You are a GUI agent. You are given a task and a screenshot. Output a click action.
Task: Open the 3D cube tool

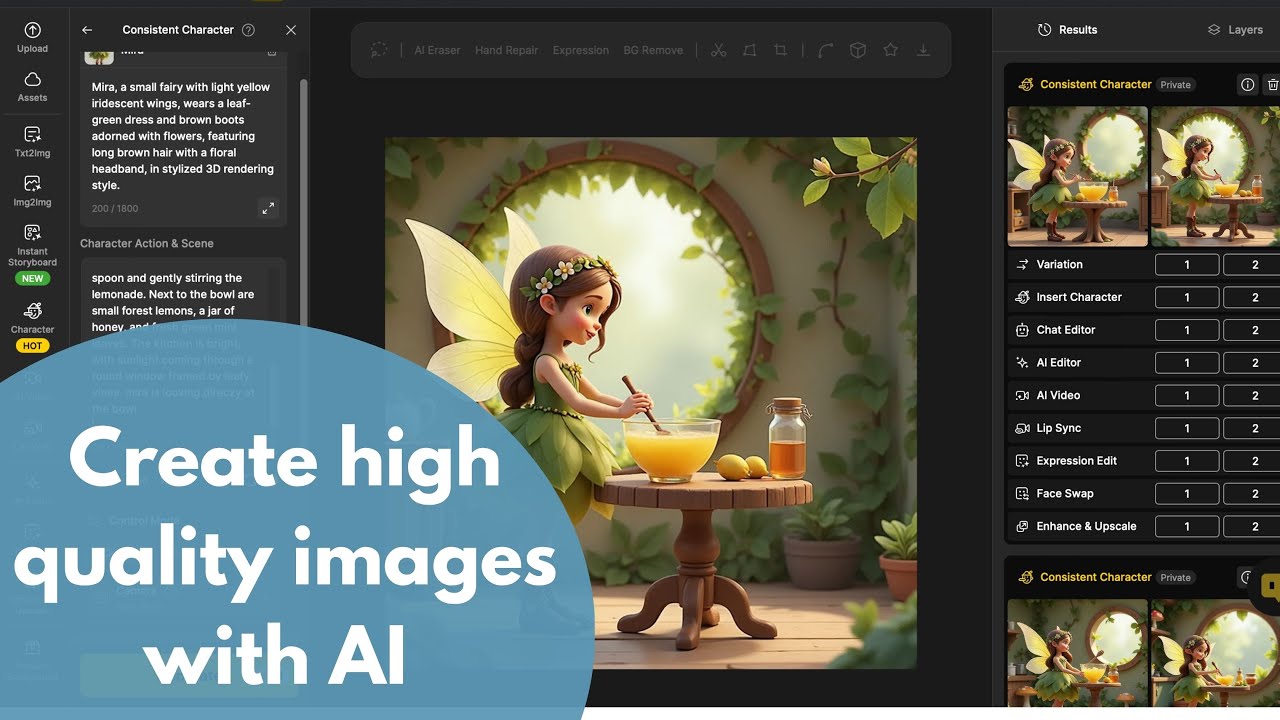pyautogui.click(x=857, y=50)
